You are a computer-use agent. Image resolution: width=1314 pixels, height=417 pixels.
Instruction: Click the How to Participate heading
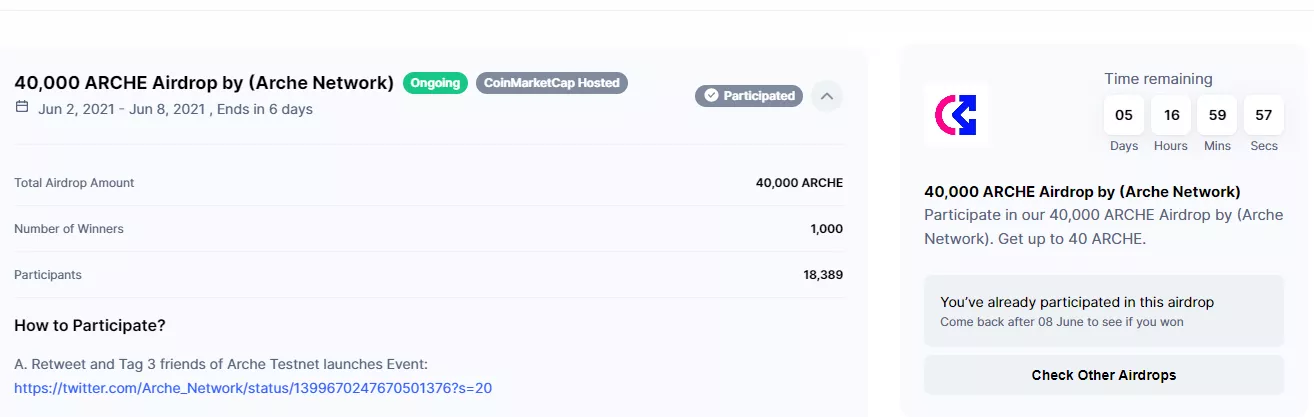(x=90, y=326)
